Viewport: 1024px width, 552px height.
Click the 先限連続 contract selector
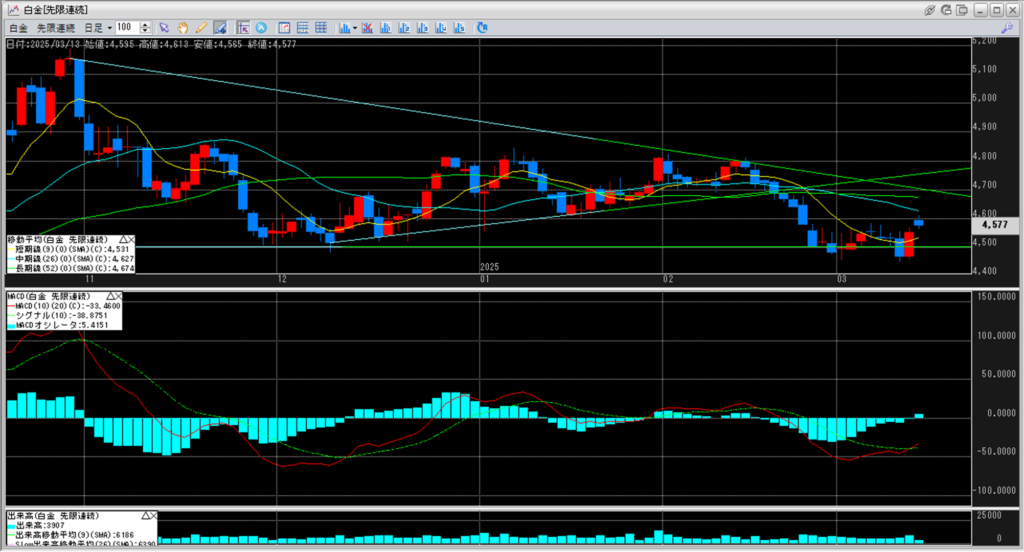(x=56, y=27)
